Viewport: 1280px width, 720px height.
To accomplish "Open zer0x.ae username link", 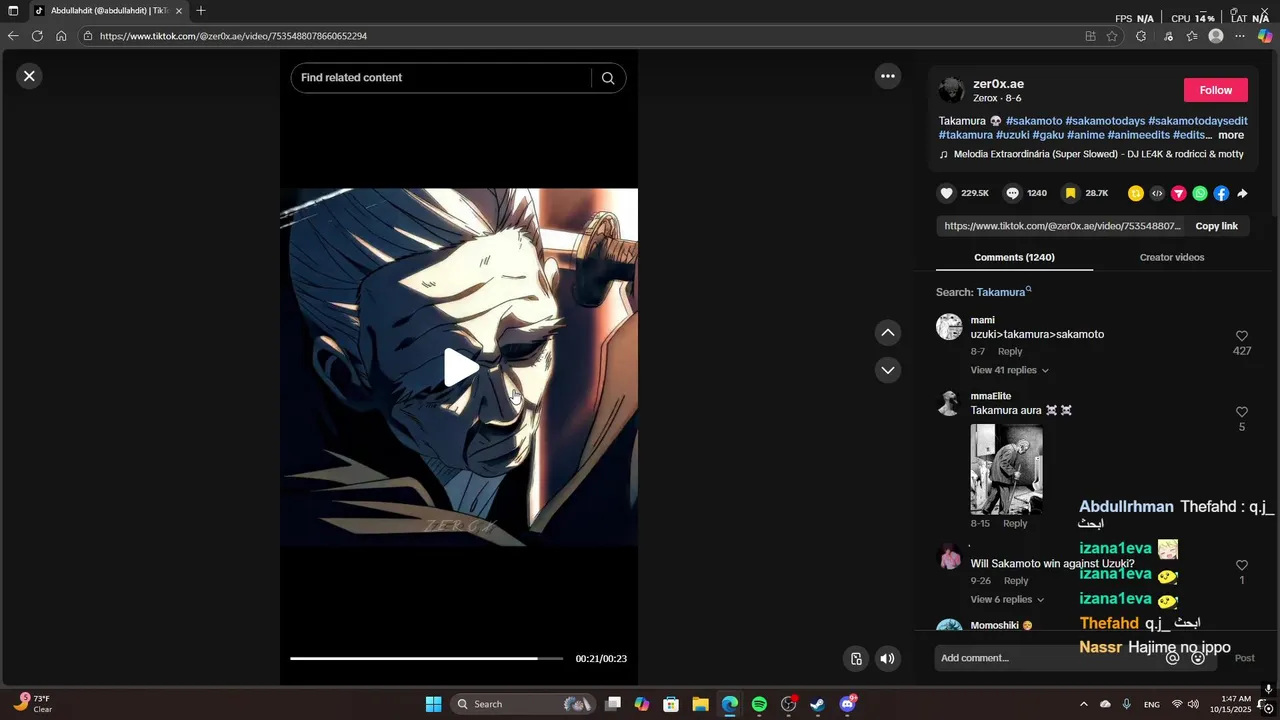I will pos(998,84).
